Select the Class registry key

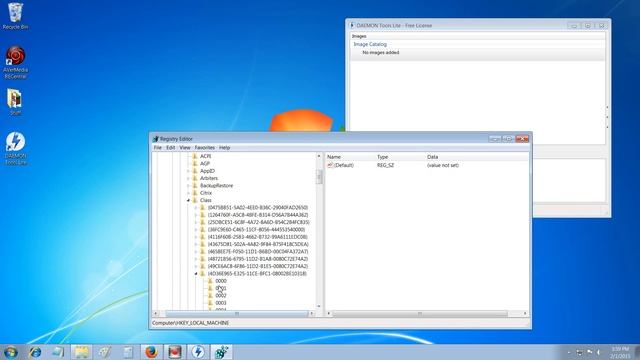(206, 200)
